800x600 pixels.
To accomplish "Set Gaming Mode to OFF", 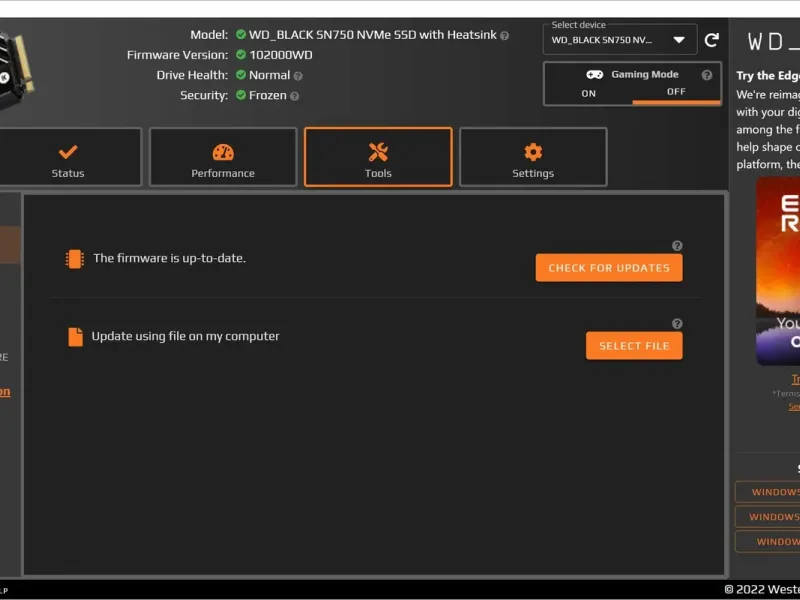I will [x=676, y=92].
